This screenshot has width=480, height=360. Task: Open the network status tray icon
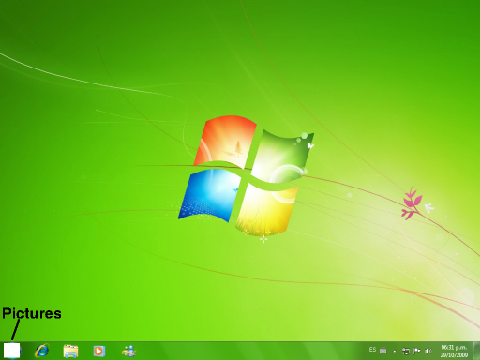[406, 351]
